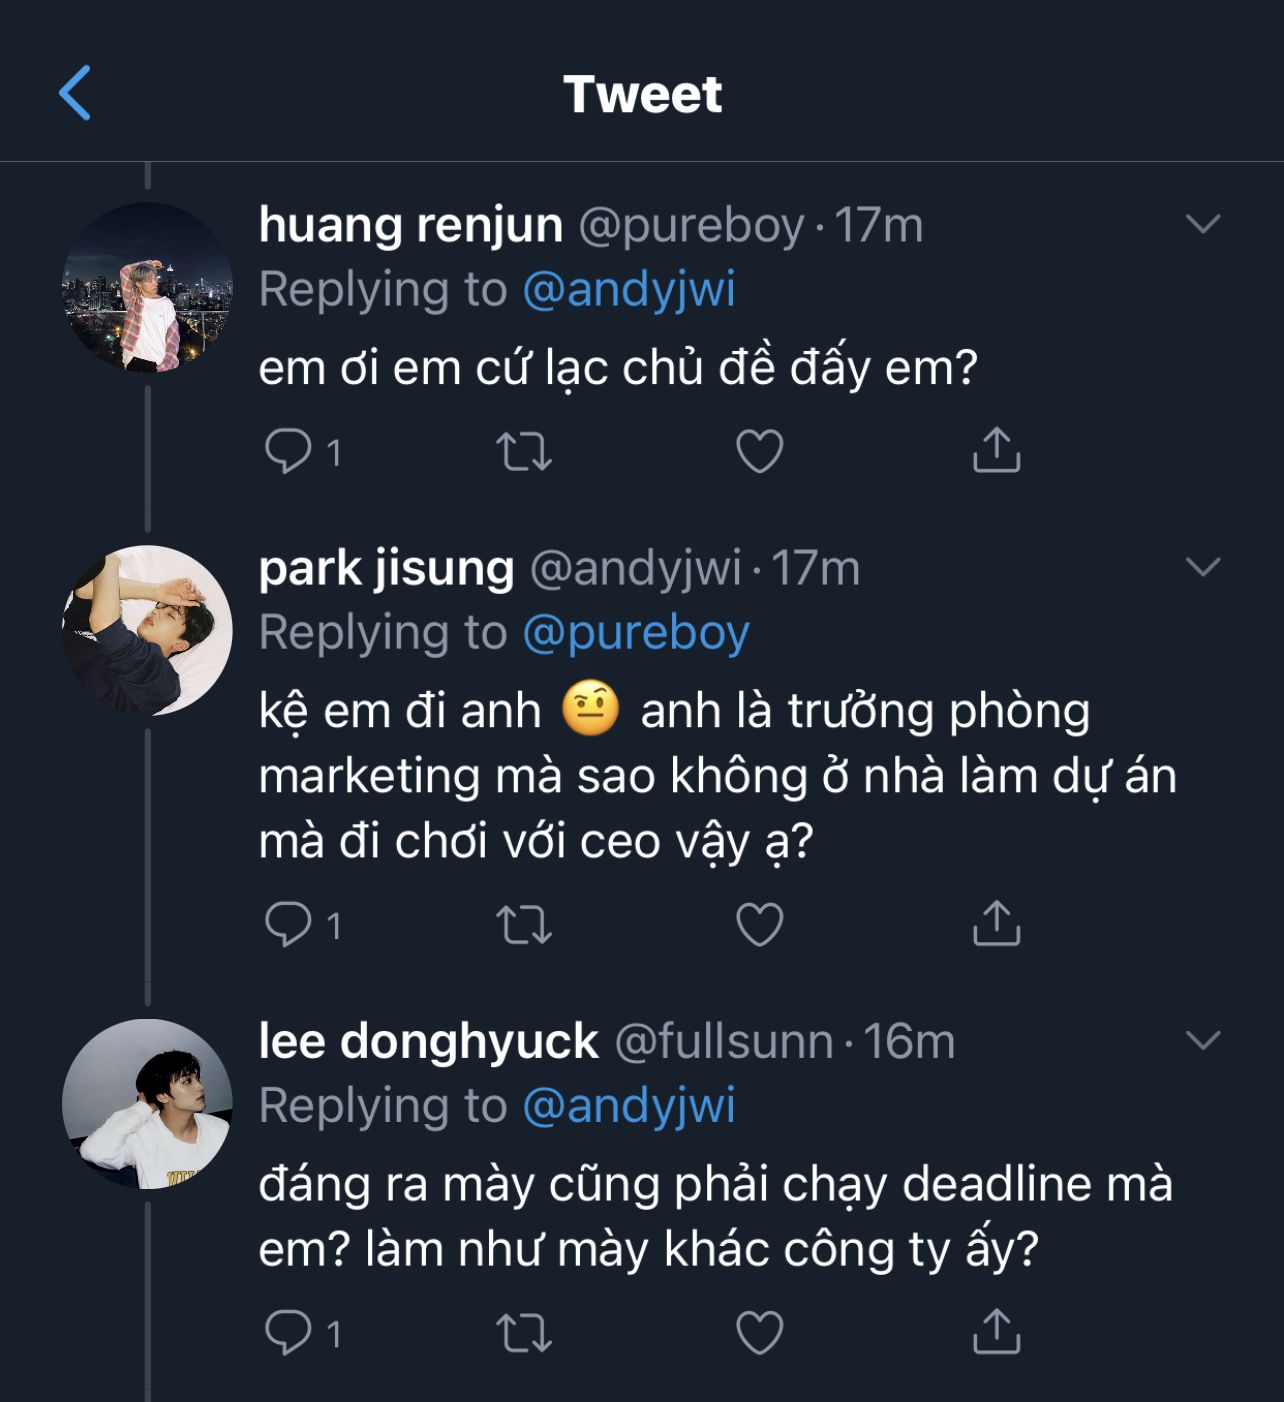1284x1402 pixels.
Task: Open options chevron on huang renjun's tweet
Action: point(1202,223)
